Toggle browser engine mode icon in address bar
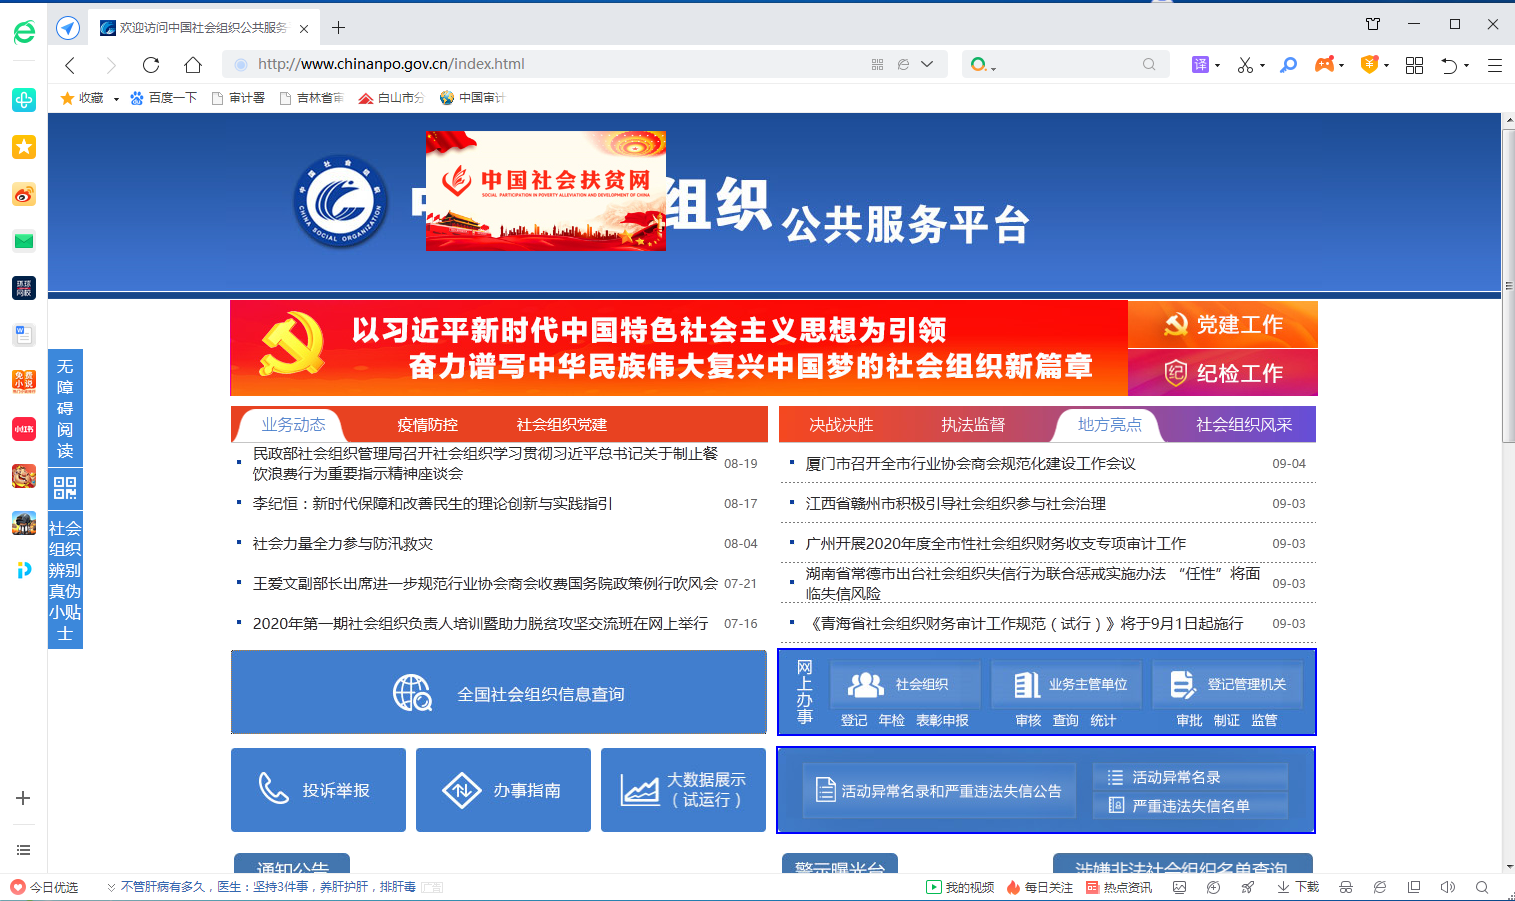This screenshot has width=1515, height=901. [903, 65]
